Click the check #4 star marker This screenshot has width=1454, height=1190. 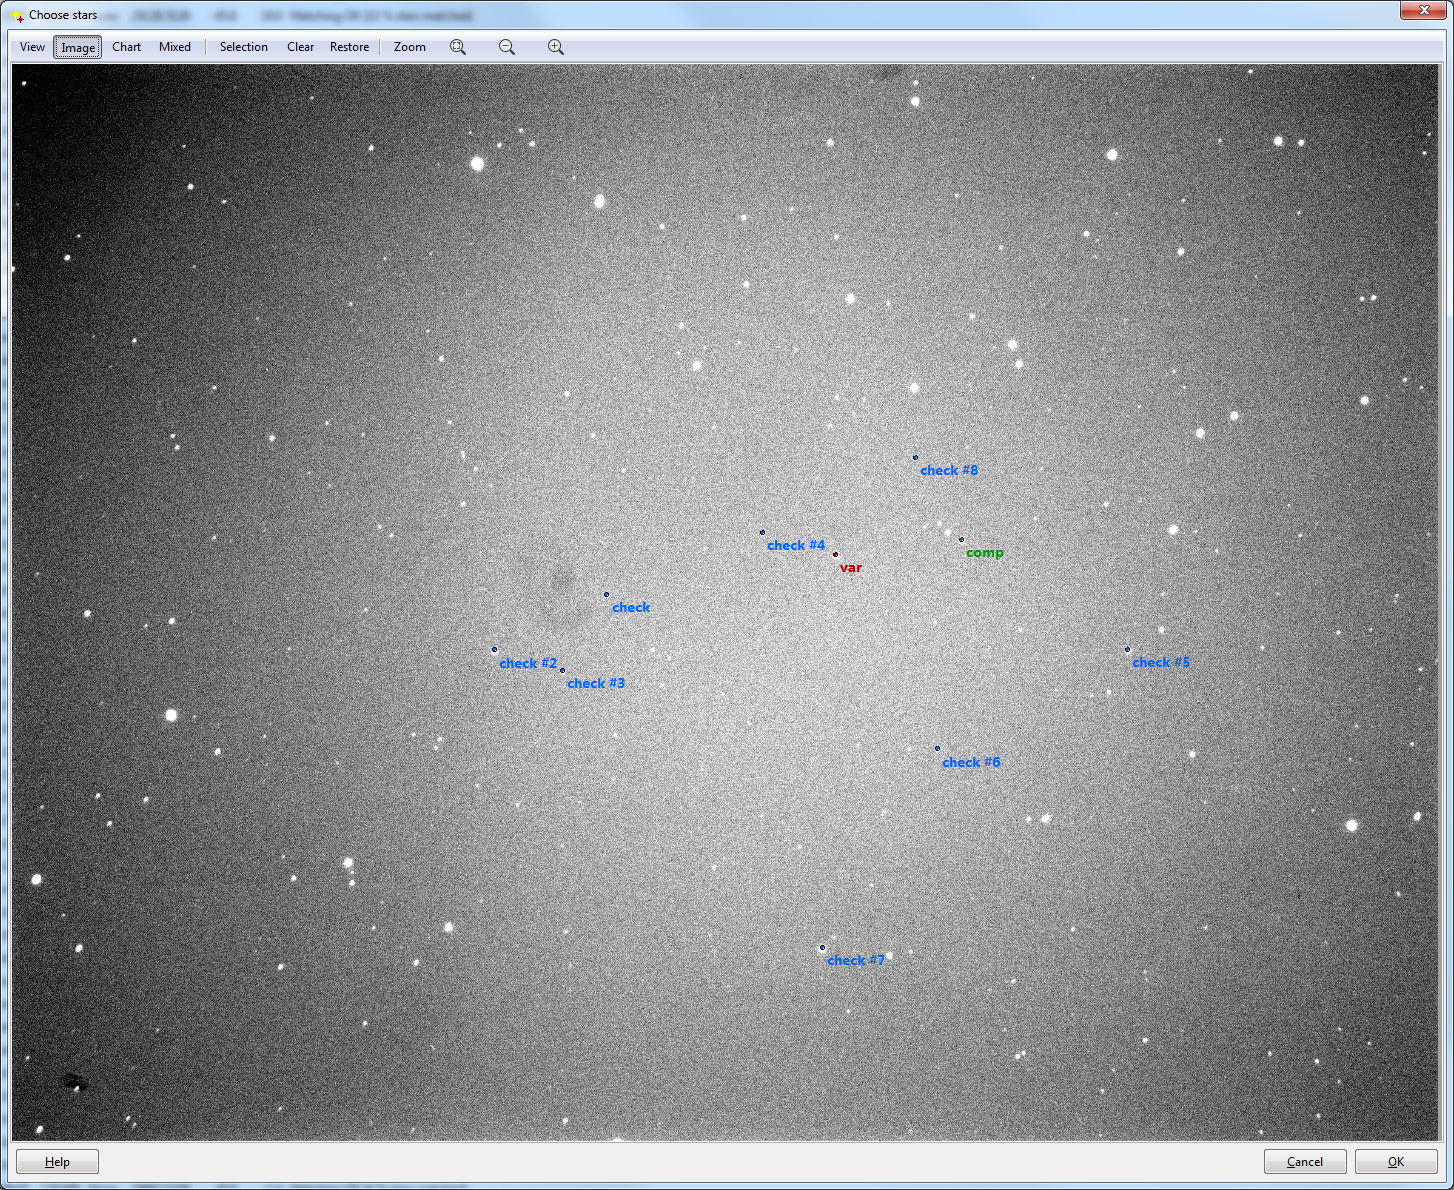(762, 533)
